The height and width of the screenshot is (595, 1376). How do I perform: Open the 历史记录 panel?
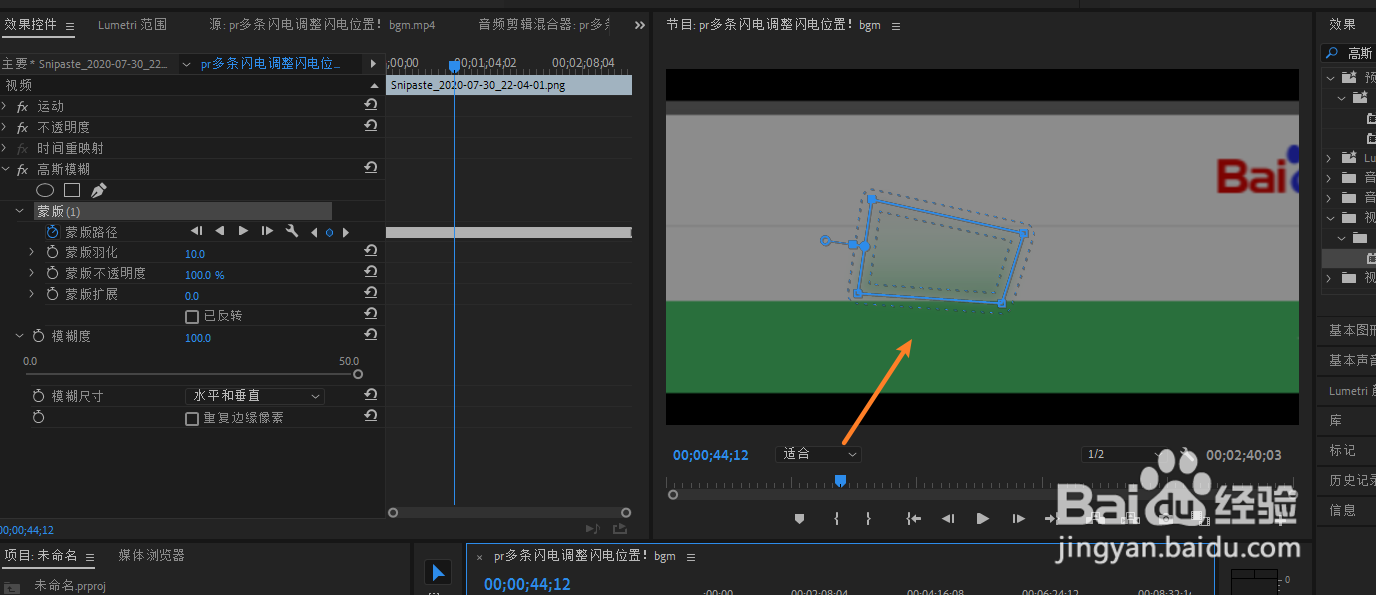coord(1352,480)
